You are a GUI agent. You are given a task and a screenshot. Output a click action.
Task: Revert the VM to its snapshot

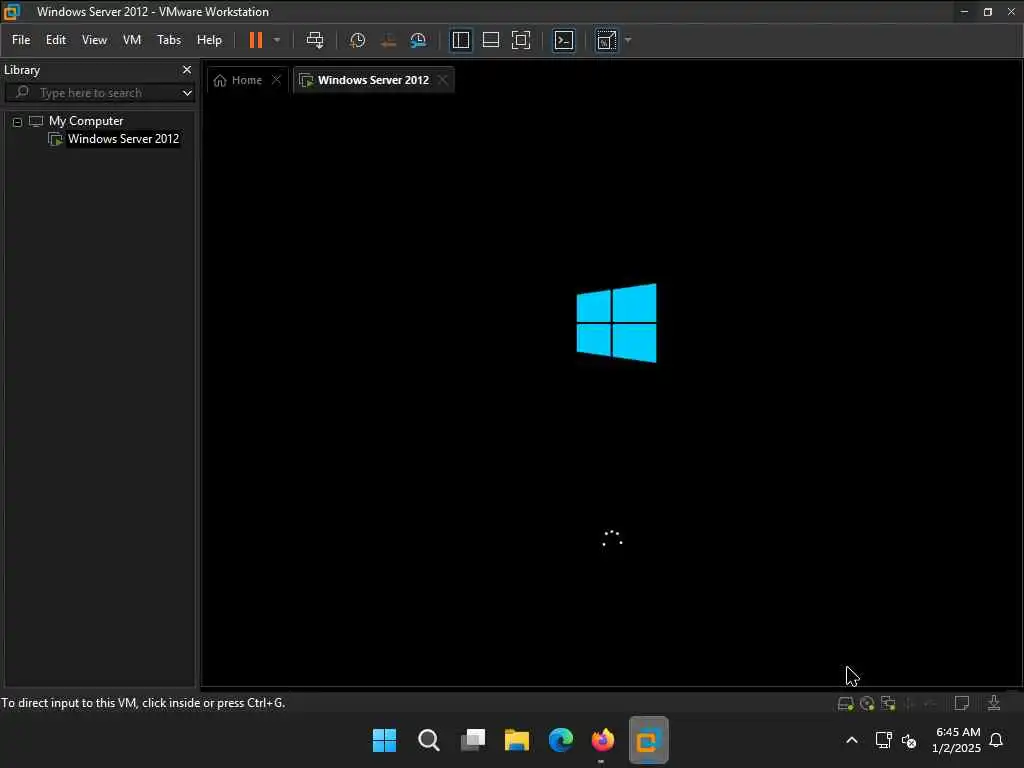388,40
